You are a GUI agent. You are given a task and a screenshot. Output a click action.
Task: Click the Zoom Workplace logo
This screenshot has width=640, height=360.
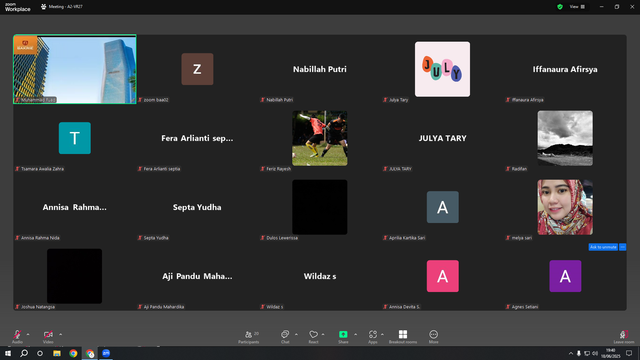pos(18,7)
